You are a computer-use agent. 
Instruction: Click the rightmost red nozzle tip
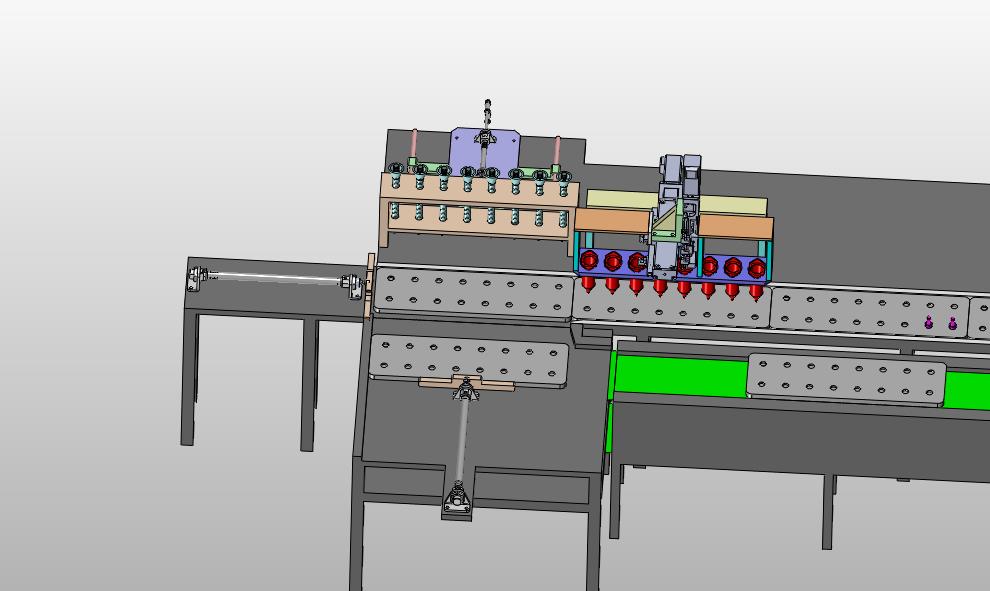click(756, 293)
